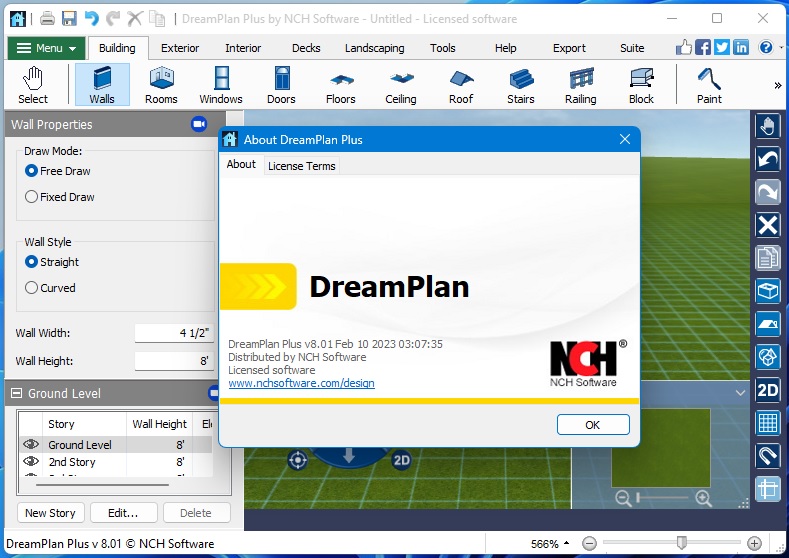Screen dimensions: 789x558
Task: Open the green Menu dropdown
Action: (46, 48)
